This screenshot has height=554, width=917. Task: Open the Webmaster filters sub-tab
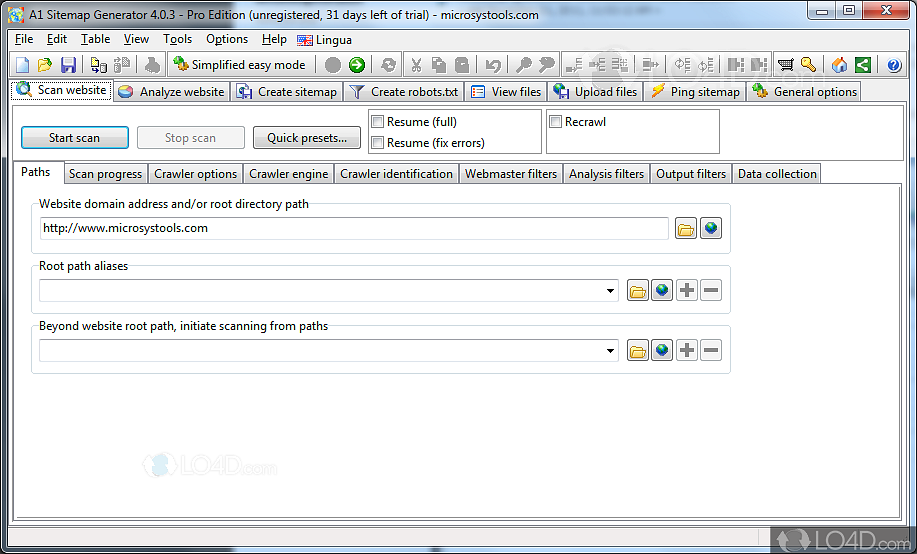coord(511,174)
